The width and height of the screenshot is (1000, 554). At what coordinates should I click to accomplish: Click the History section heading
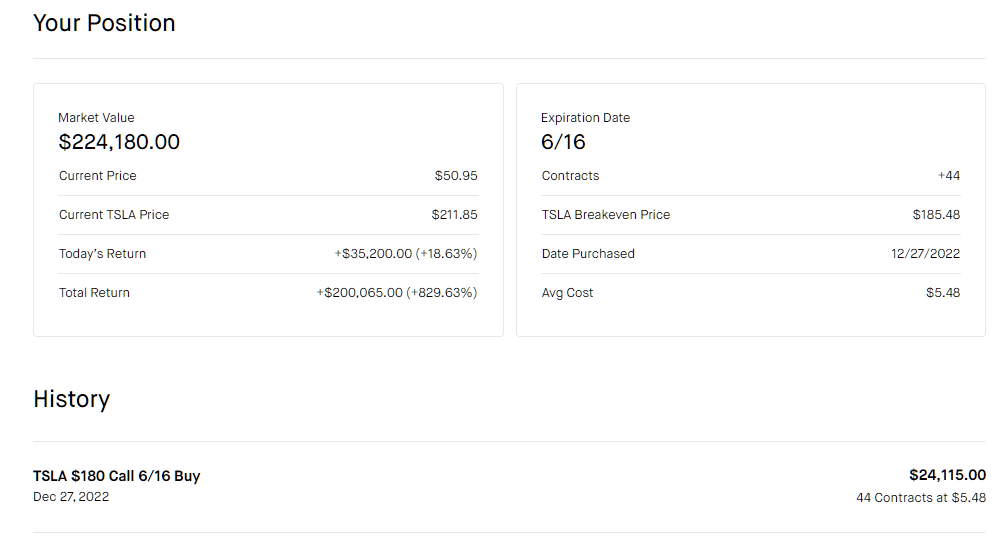tap(71, 399)
